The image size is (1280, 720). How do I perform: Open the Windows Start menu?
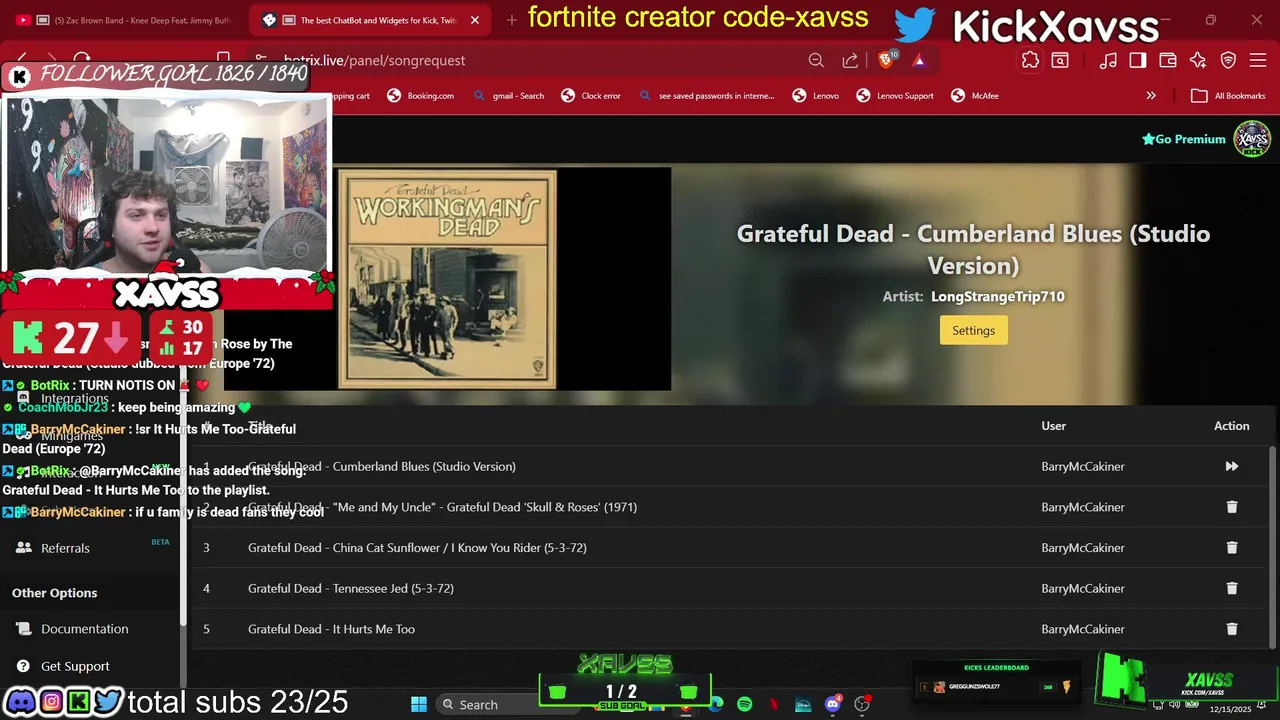point(419,705)
